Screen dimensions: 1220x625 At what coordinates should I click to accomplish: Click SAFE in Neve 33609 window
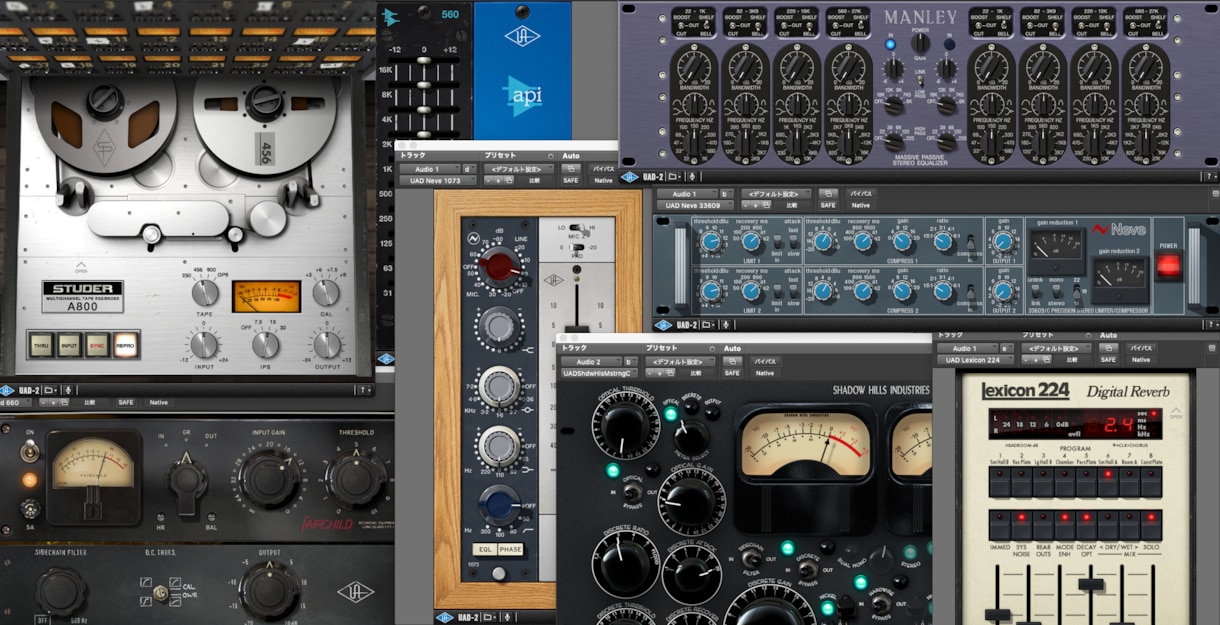point(827,205)
